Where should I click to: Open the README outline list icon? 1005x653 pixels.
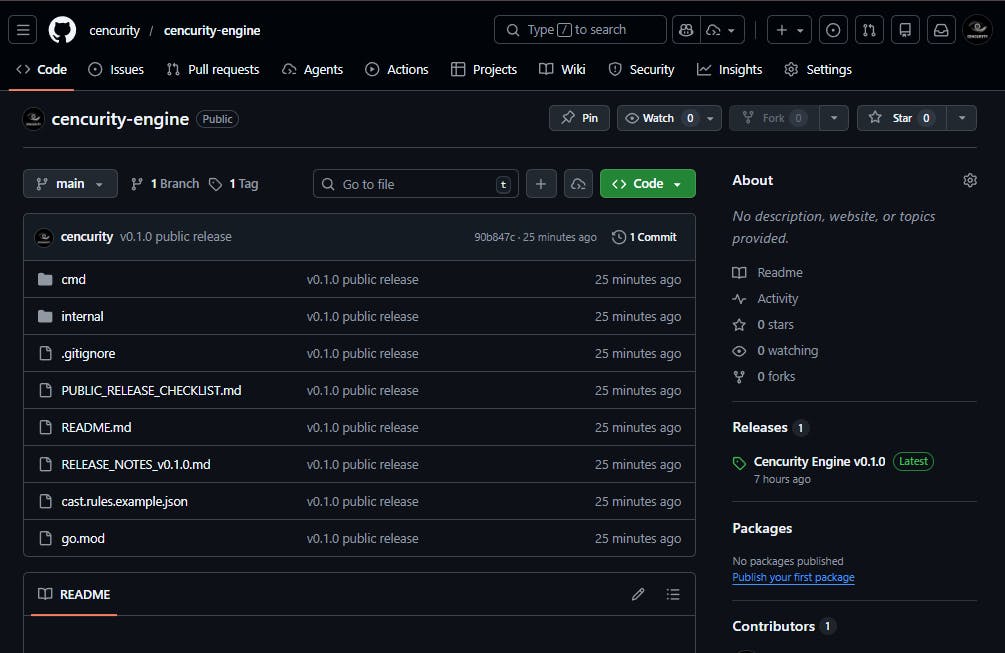click(672, 595)
